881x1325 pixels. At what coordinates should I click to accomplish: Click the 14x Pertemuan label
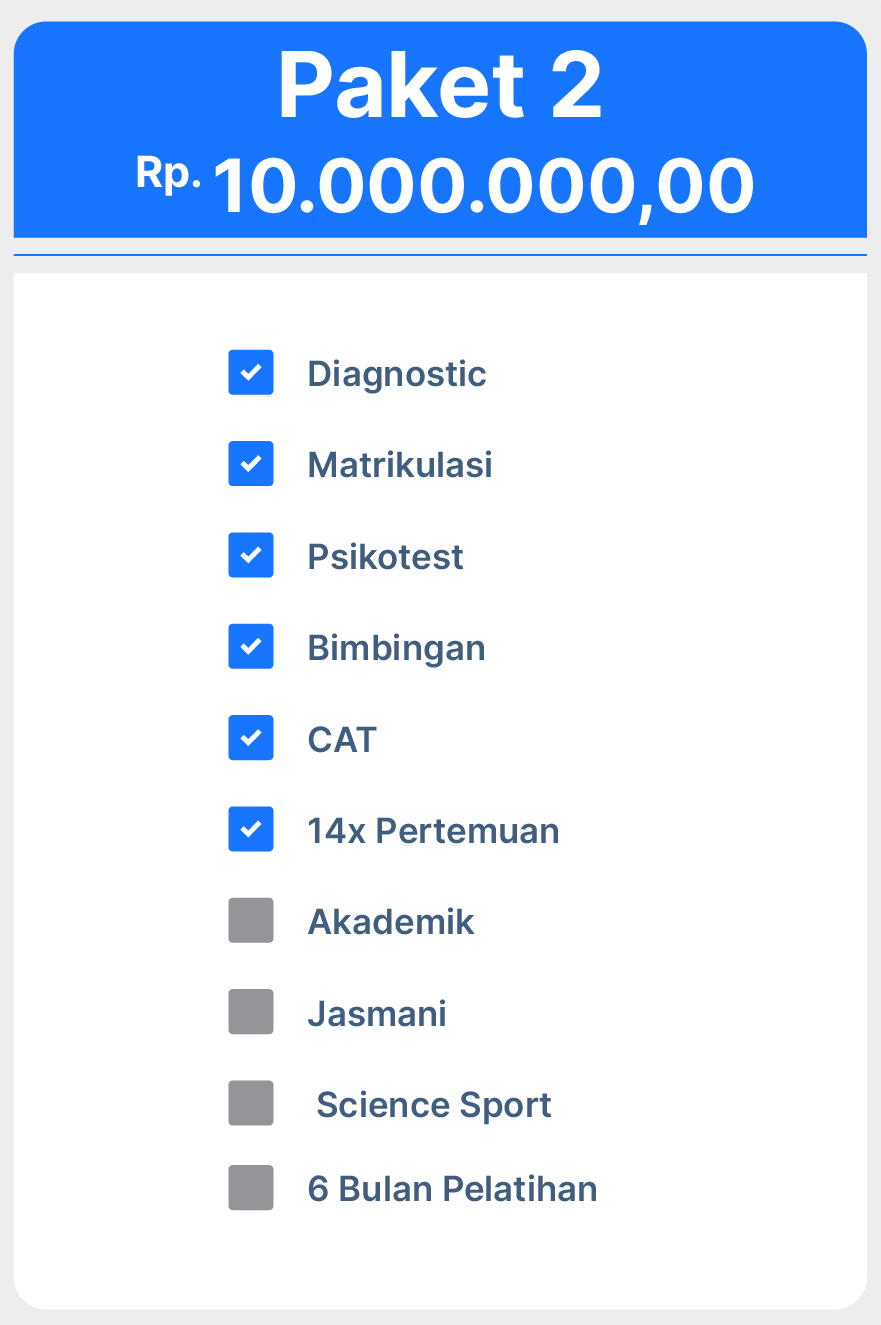[x=433, y=831]
